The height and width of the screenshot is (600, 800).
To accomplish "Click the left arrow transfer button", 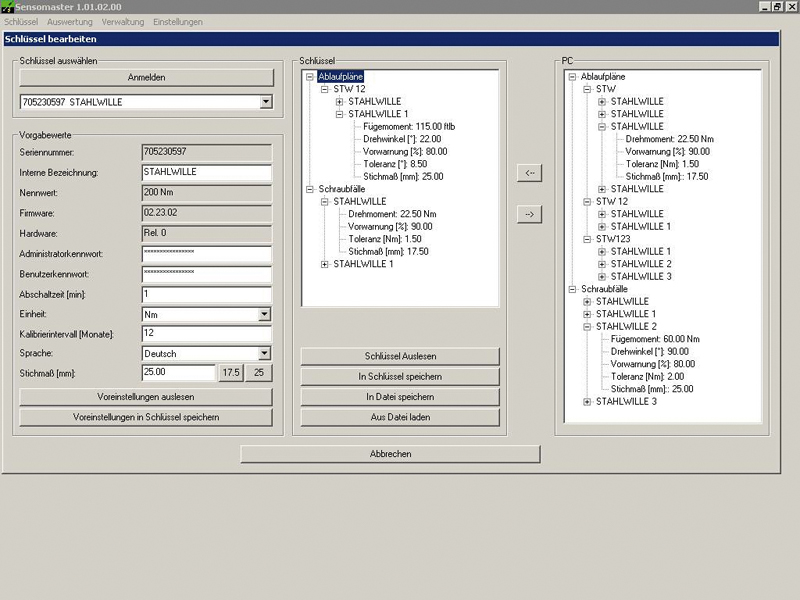I will [x=530, y=173].
